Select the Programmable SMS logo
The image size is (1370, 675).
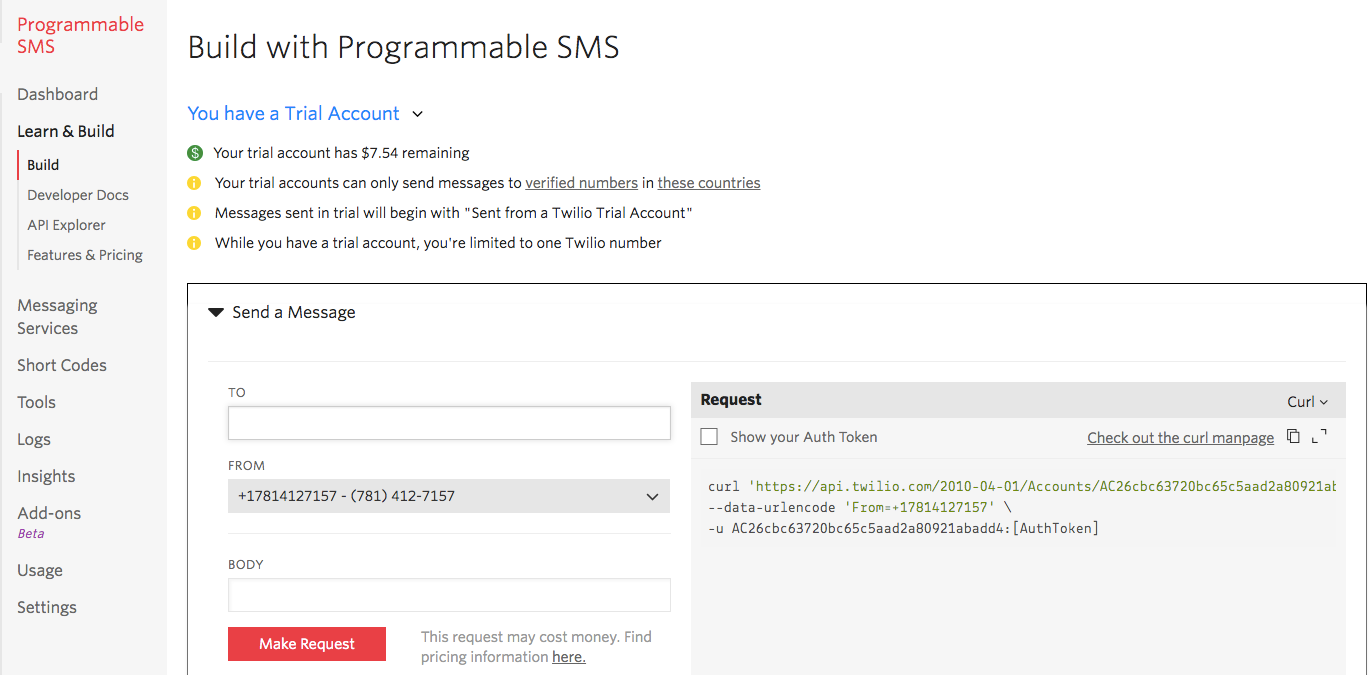point(79,35)
